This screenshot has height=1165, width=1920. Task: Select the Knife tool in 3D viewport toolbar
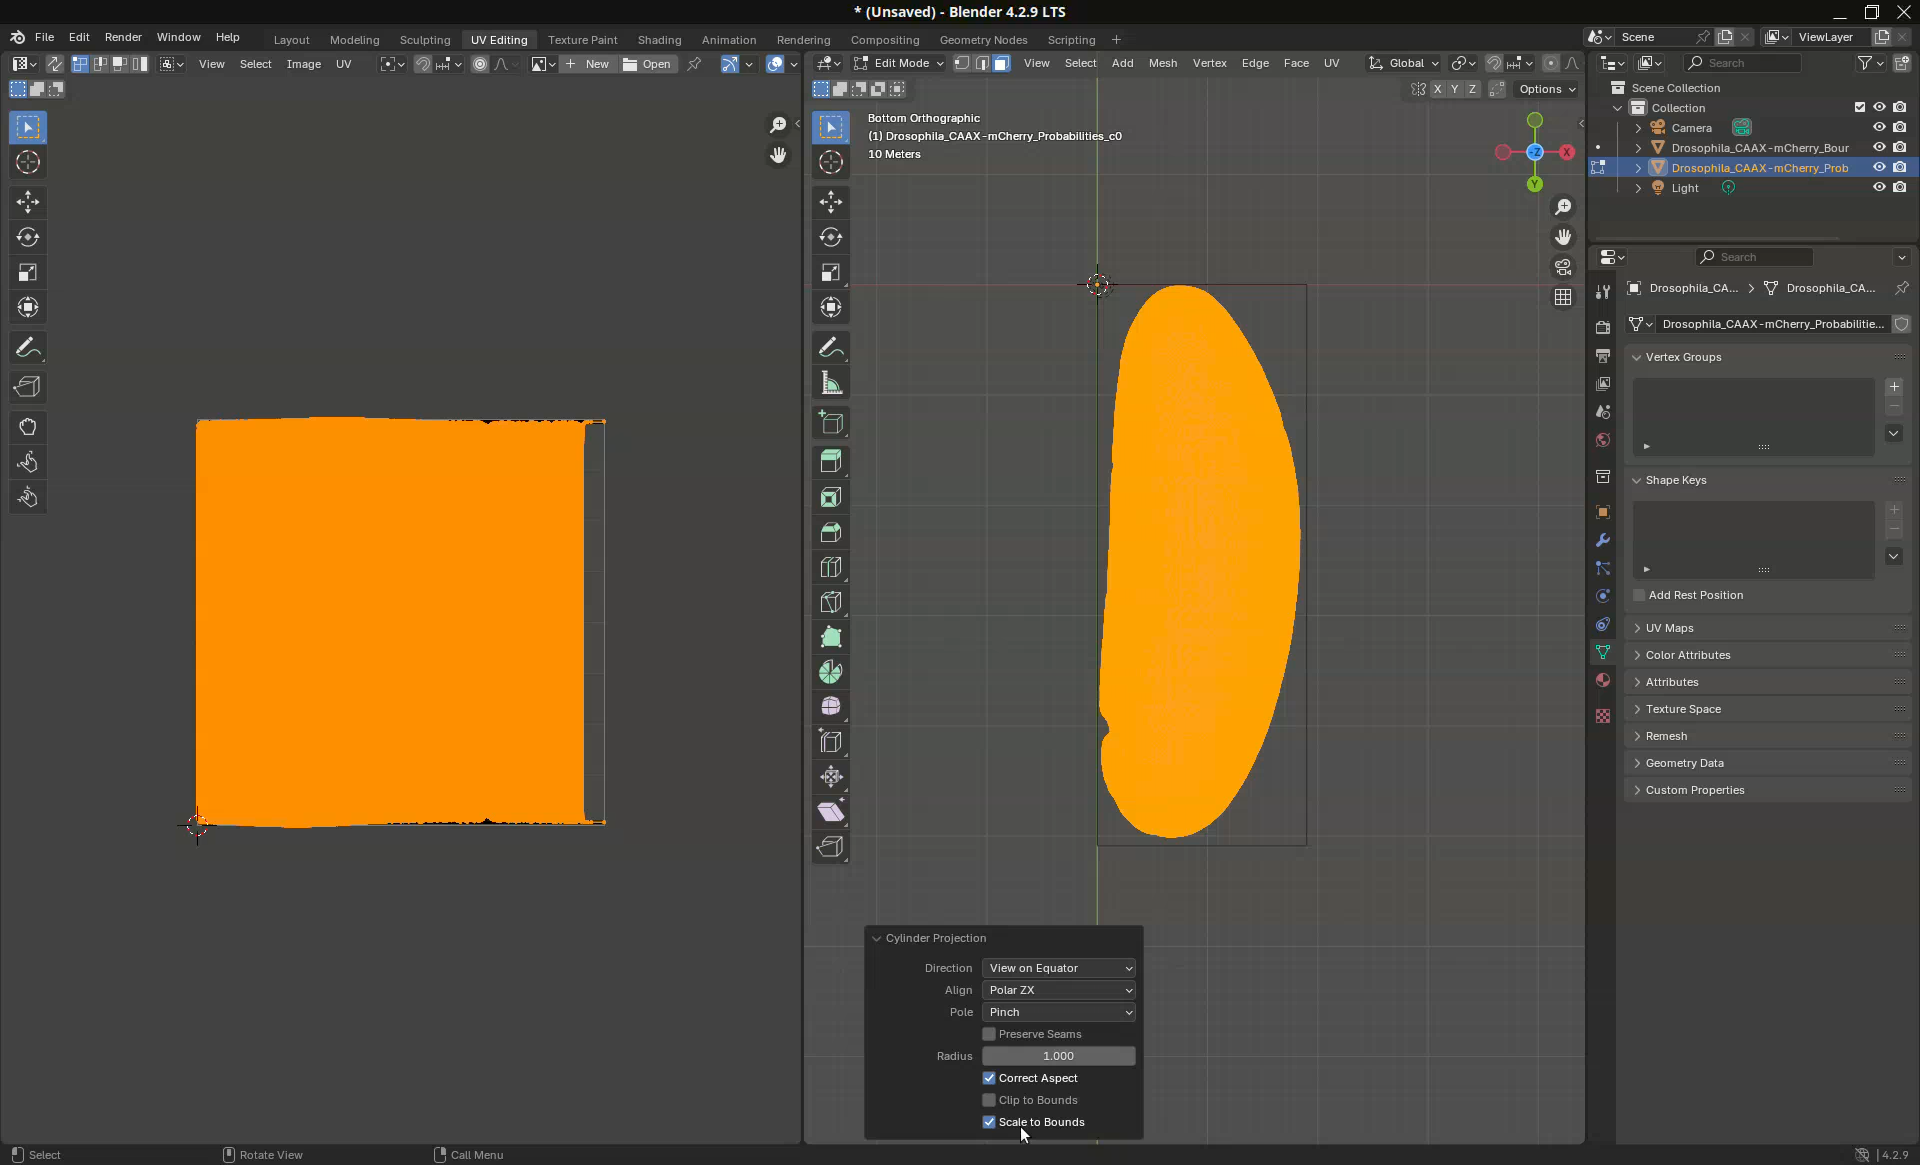pos(830,602)
